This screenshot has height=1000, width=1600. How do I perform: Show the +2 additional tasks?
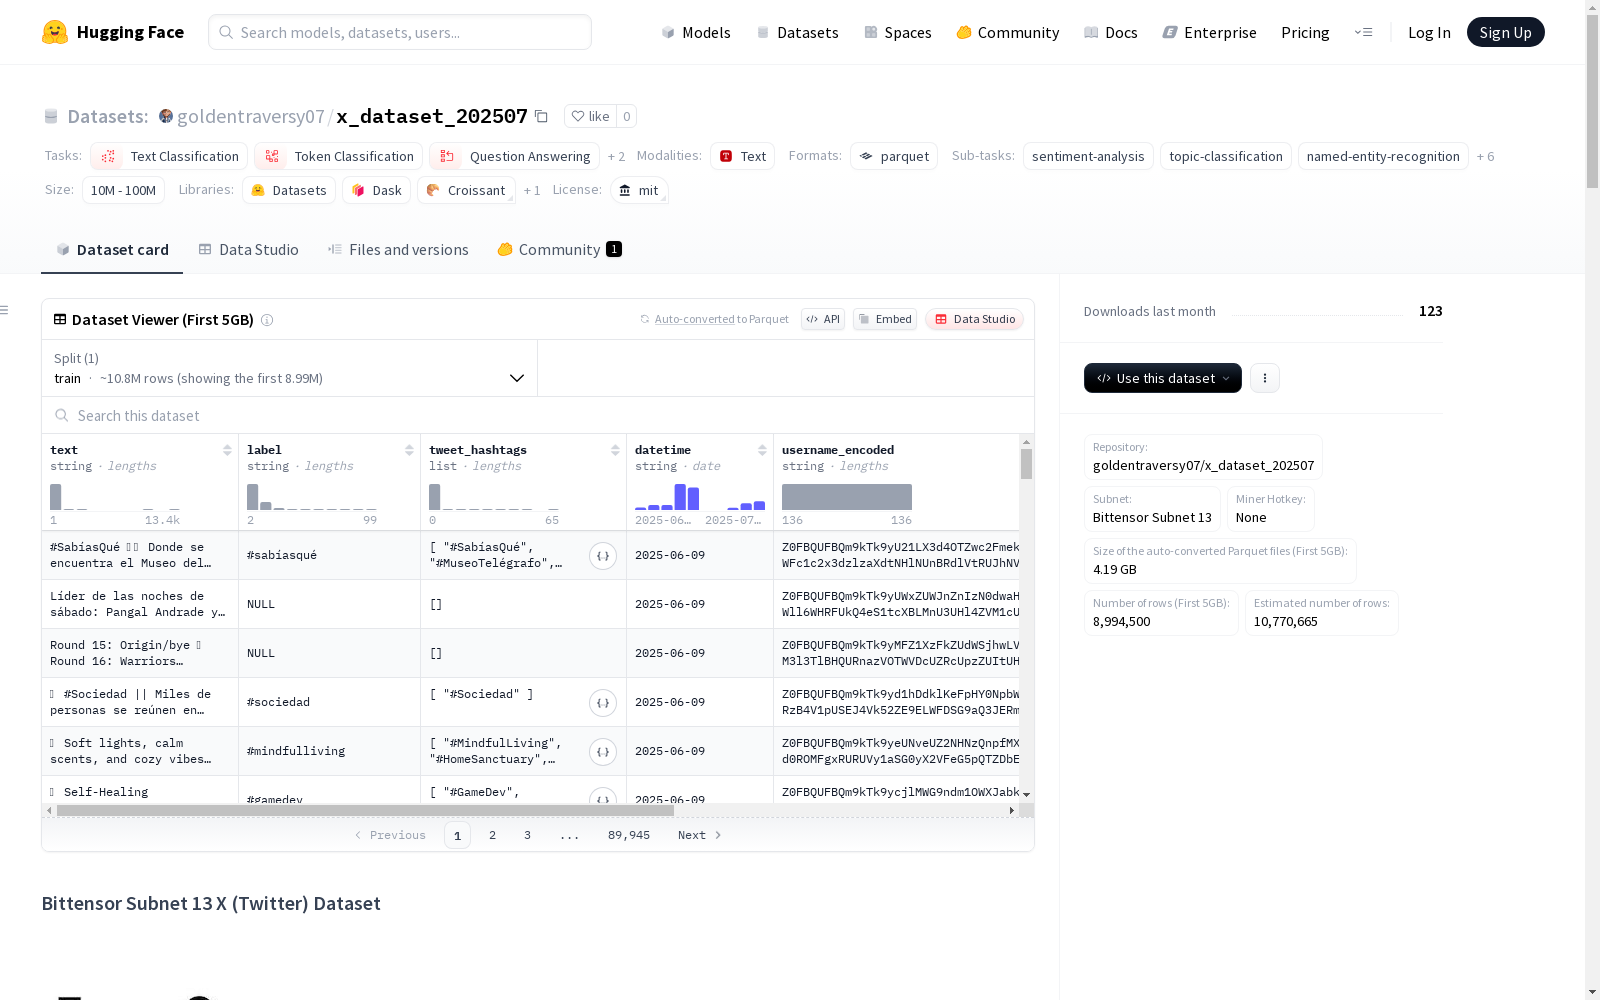click(x=616, y=157)
